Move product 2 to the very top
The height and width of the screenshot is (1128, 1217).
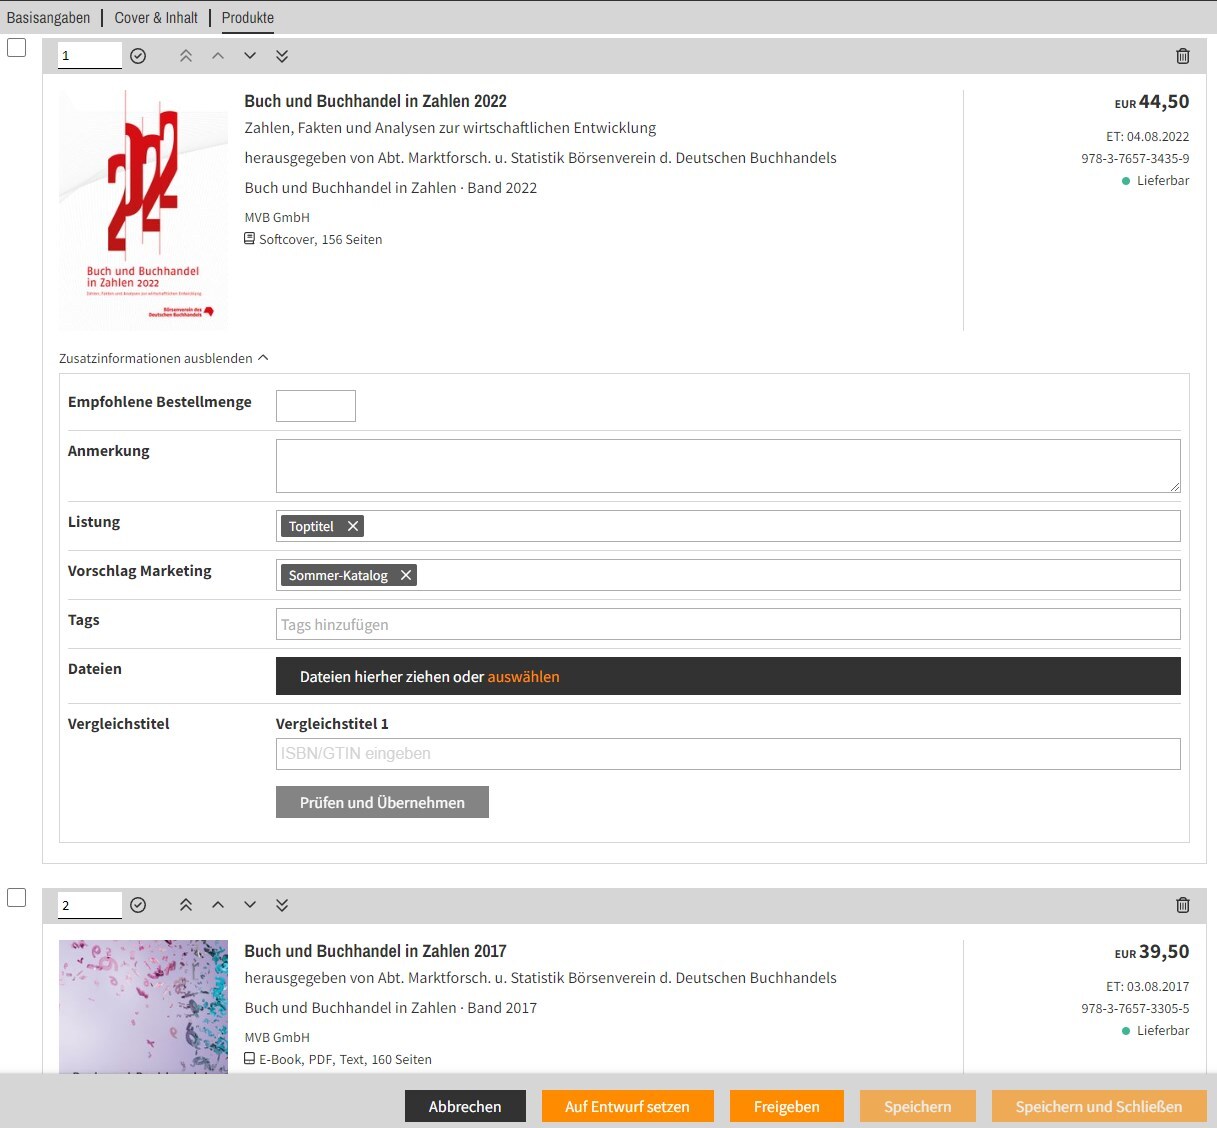coord(186,905)
